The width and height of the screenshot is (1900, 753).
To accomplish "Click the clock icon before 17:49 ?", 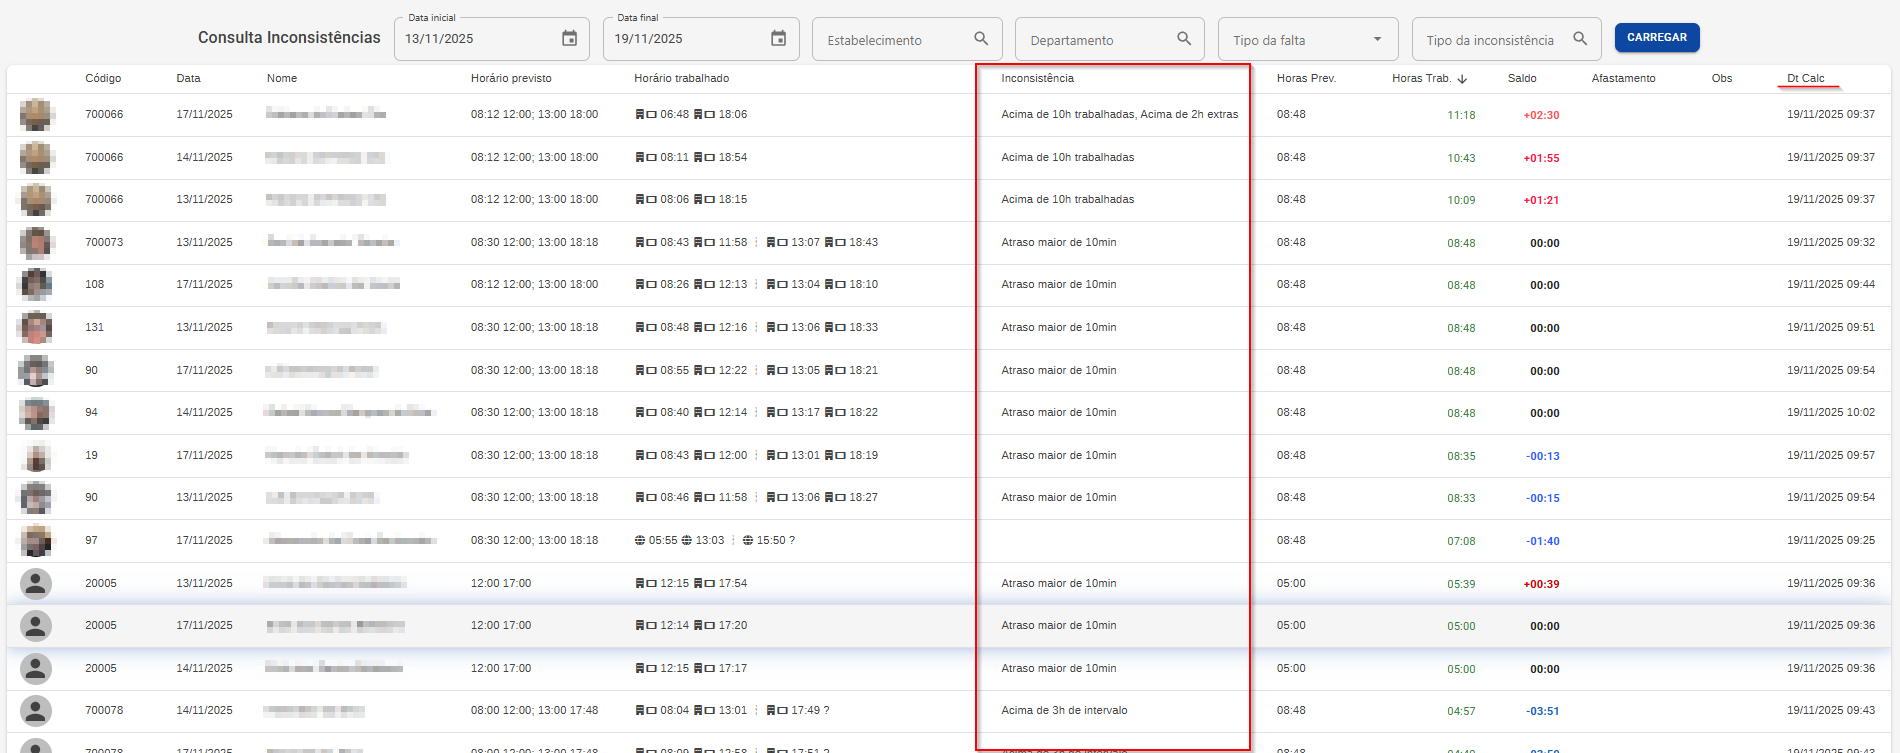I will [x=777, y=711].
